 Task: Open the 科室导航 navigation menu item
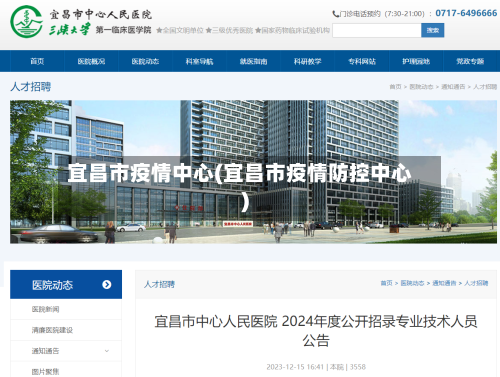coord(199,61)
